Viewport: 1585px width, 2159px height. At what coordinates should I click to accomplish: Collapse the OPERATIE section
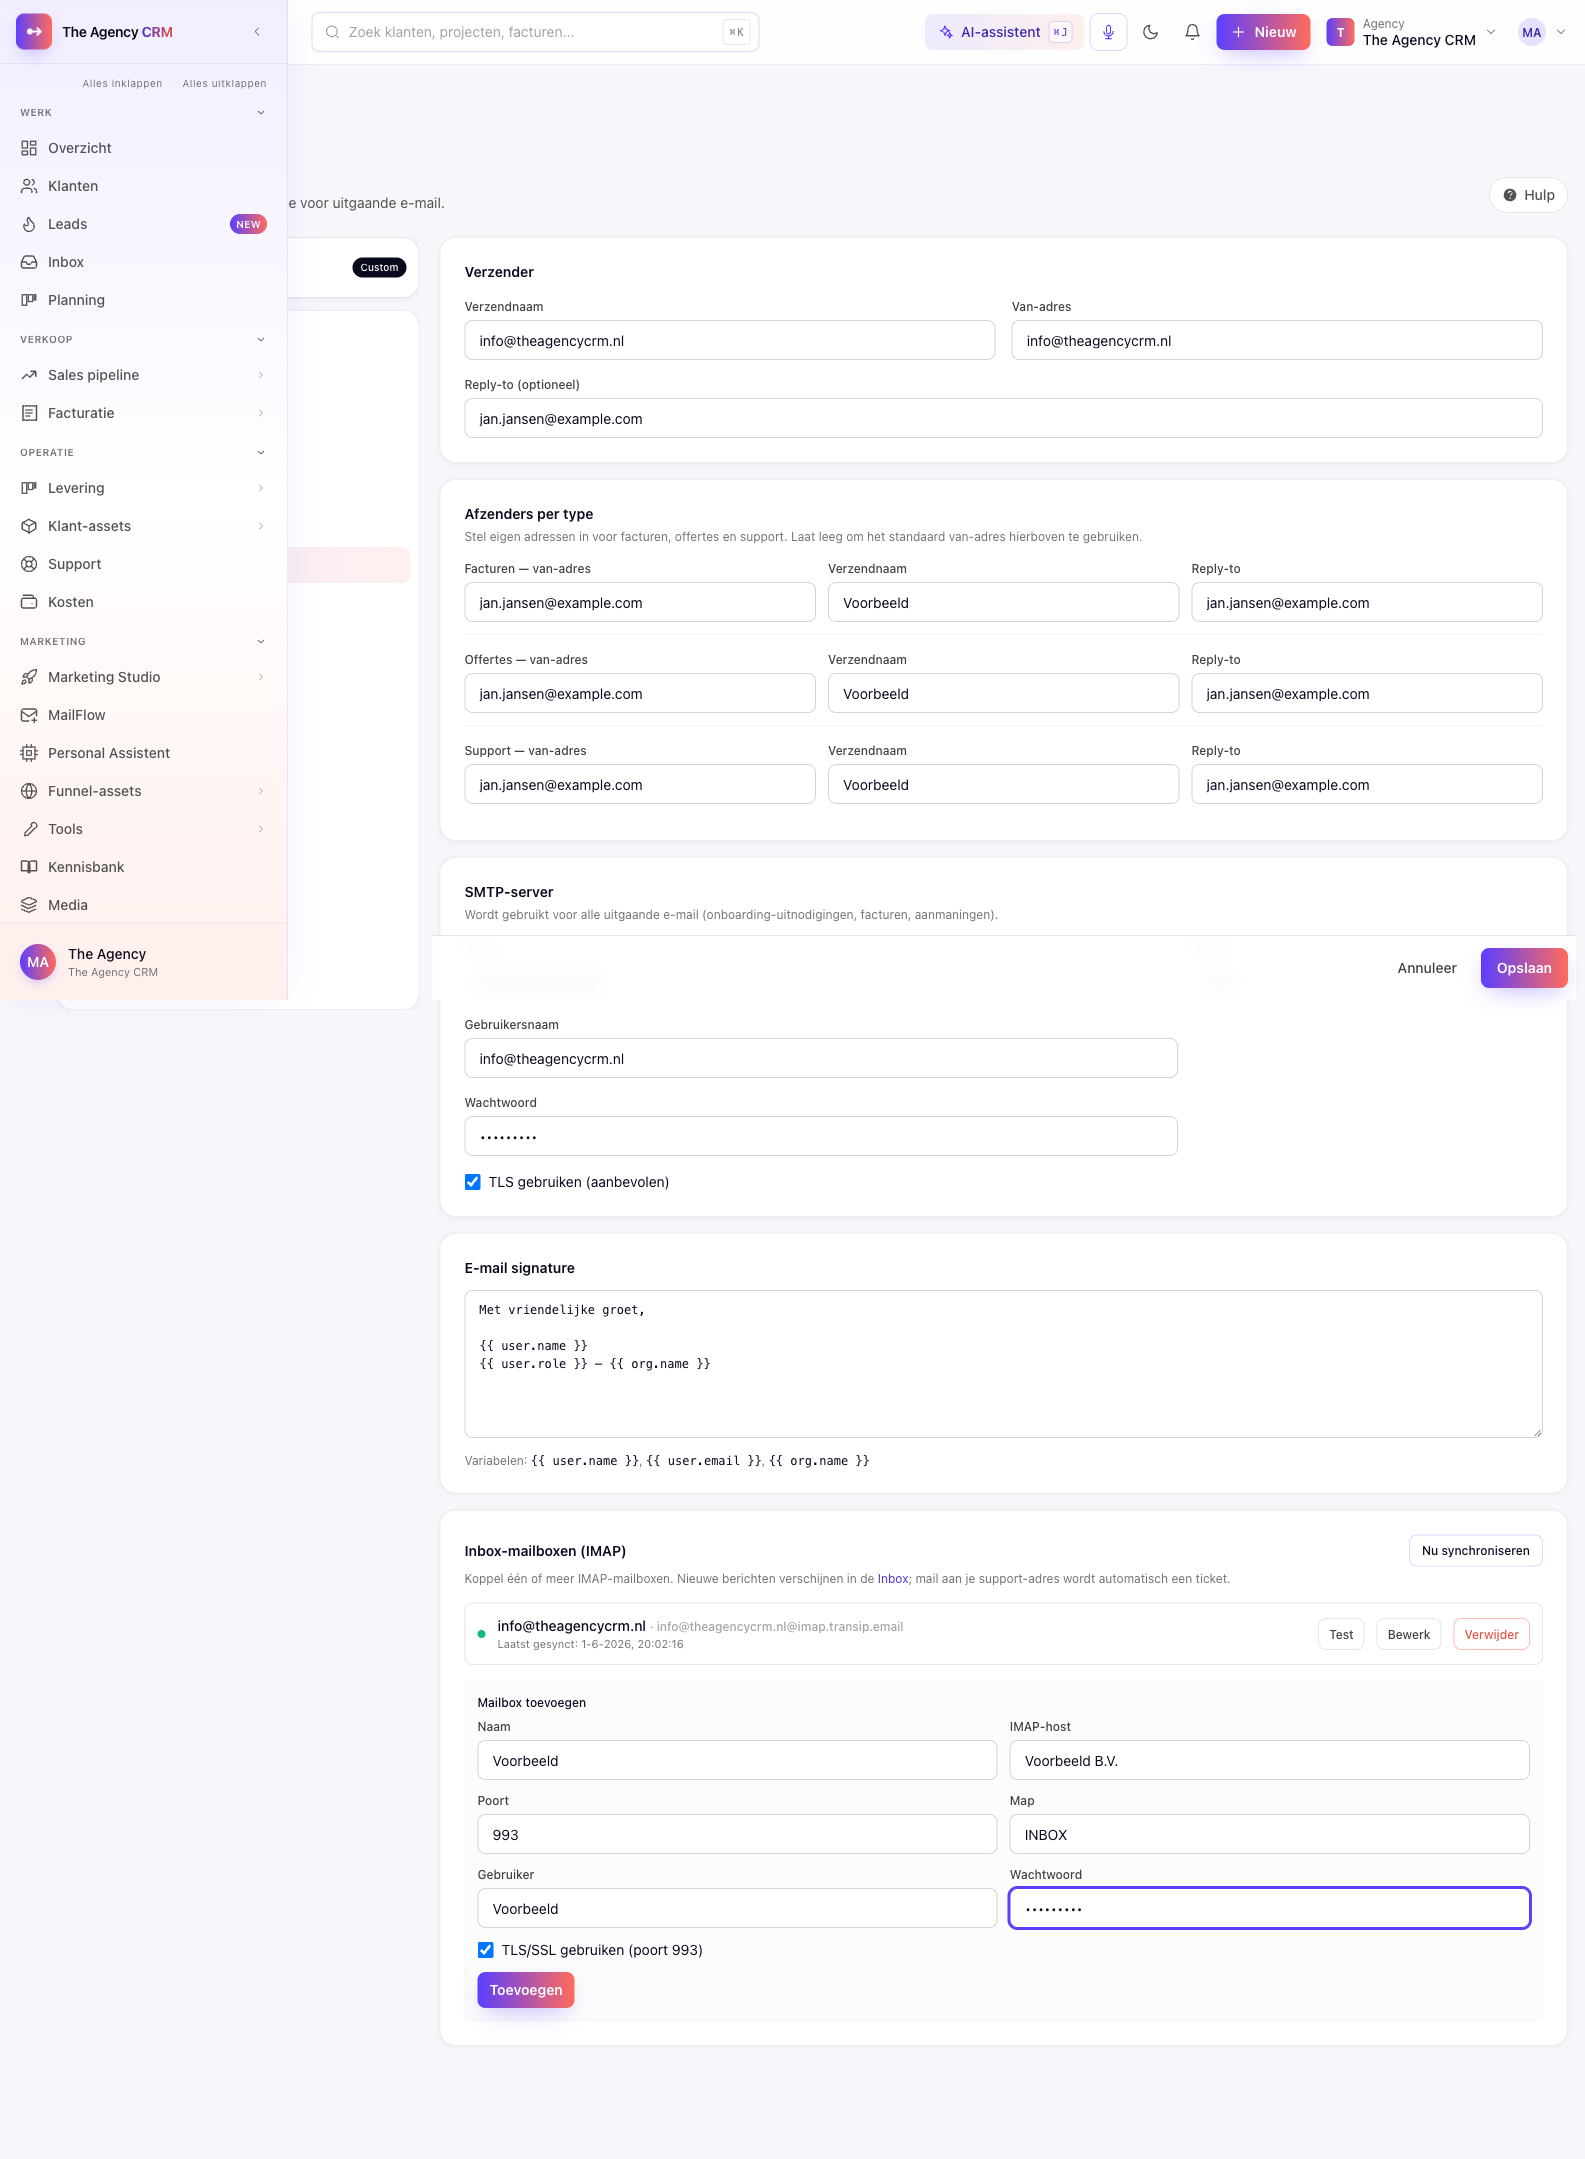[261, 453]
